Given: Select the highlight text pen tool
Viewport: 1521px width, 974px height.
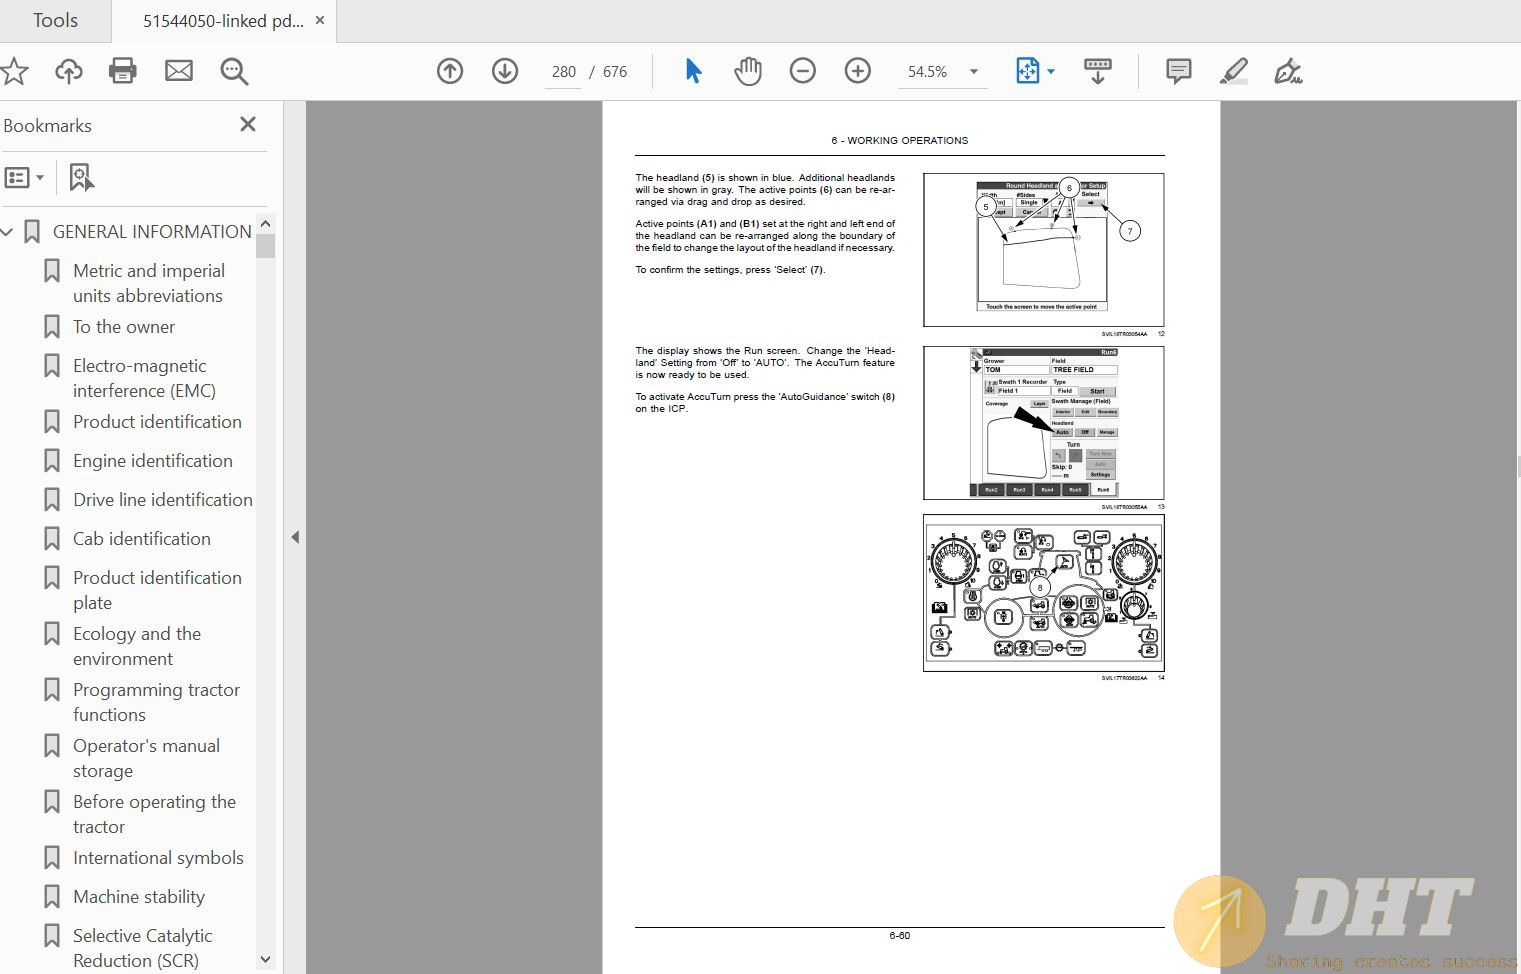Looking at the screenshot, I should (x=1234, y=71).
